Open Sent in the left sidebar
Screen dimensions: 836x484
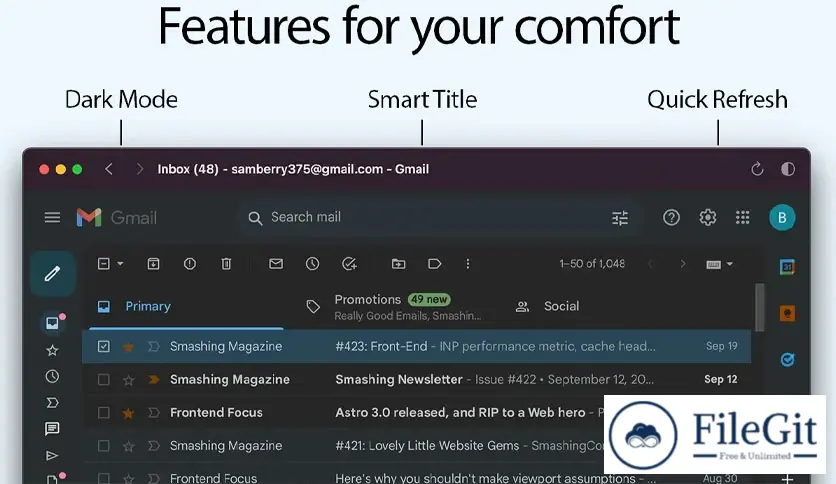point(52,455)
